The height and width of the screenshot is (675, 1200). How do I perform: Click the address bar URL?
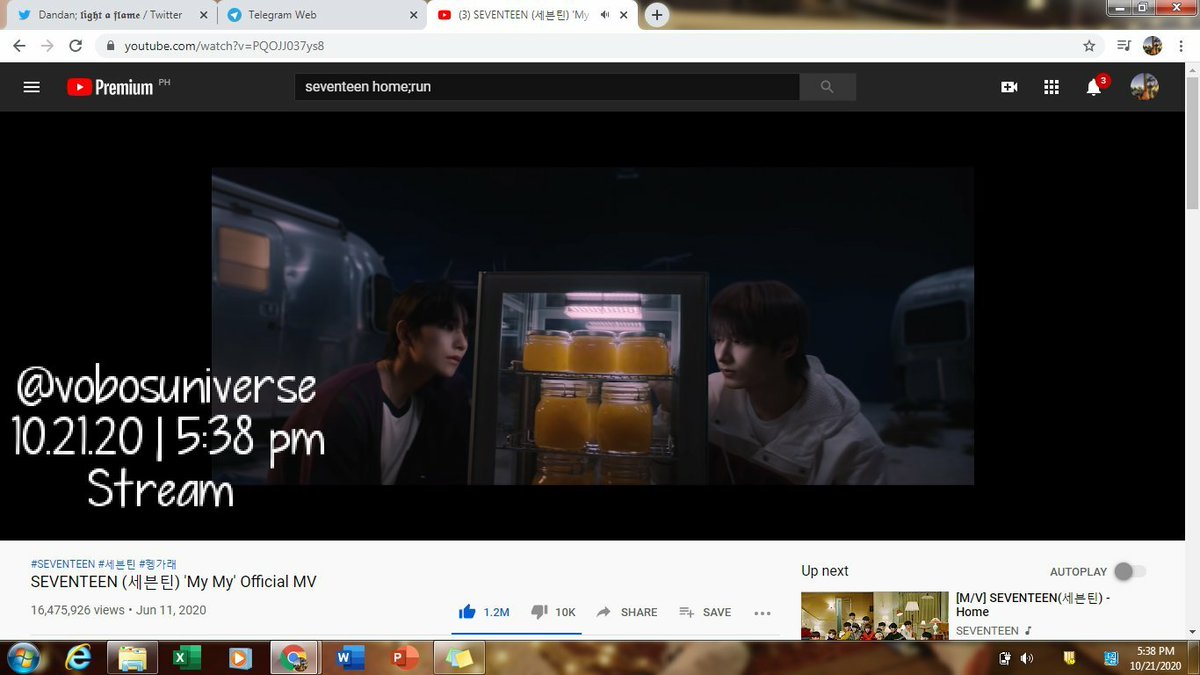coord(224,46)
